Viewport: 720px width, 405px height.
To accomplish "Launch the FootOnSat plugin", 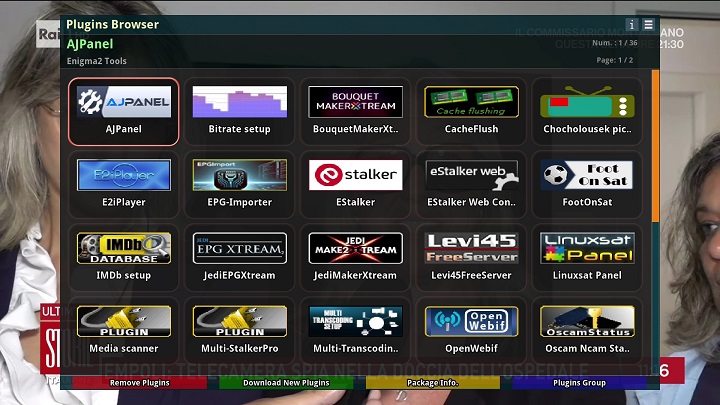I will pos(587,185).
